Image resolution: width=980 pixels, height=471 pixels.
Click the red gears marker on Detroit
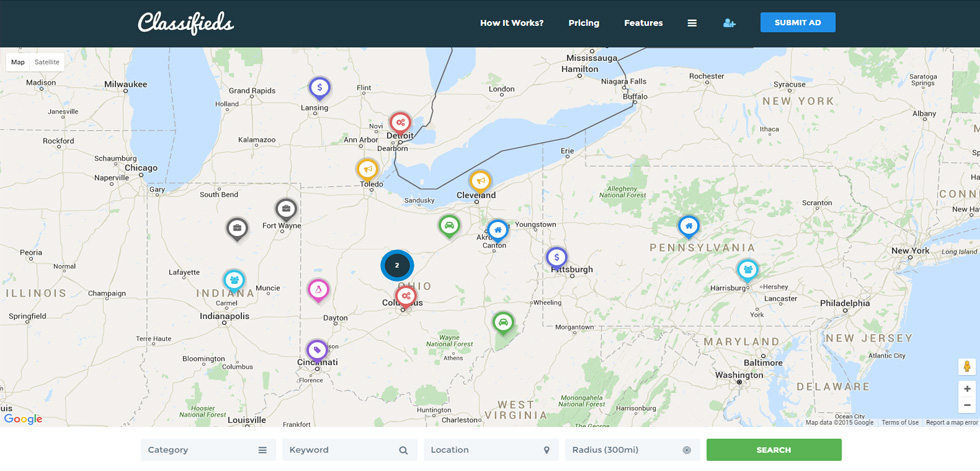[400, 124]
